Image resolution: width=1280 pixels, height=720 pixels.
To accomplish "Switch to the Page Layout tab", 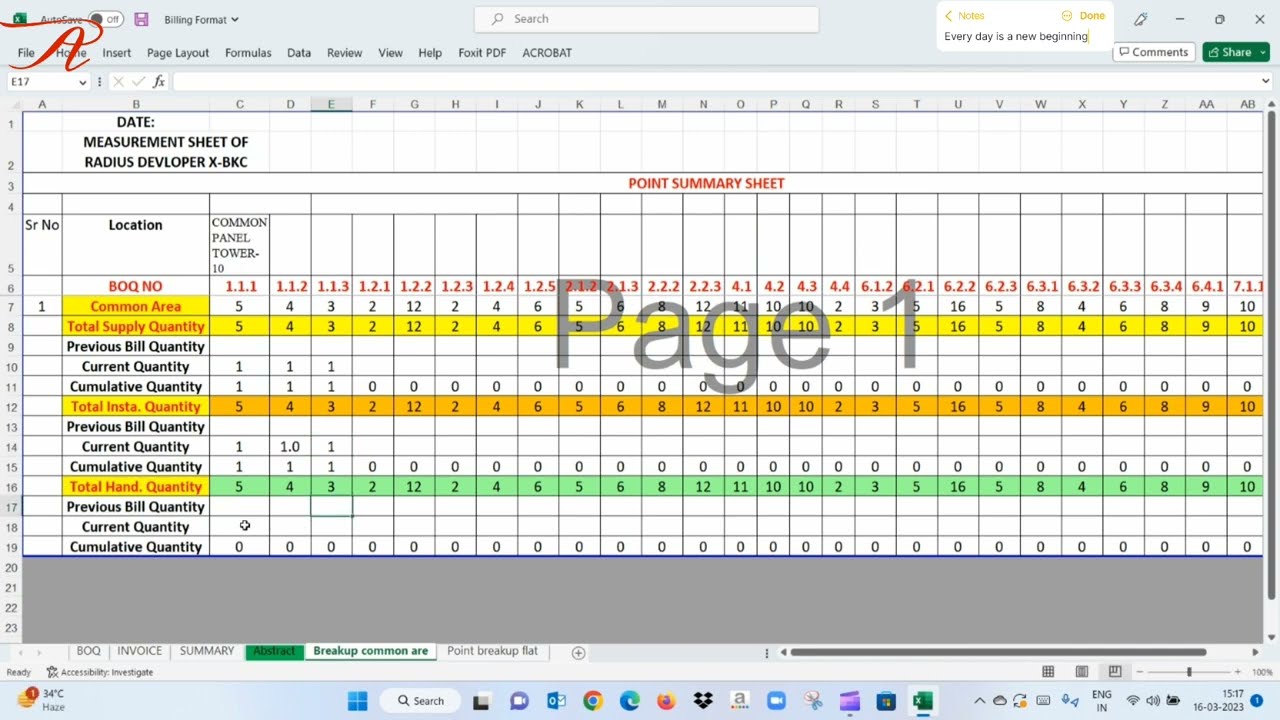I will pyautogui.click(x=178, y=53).
